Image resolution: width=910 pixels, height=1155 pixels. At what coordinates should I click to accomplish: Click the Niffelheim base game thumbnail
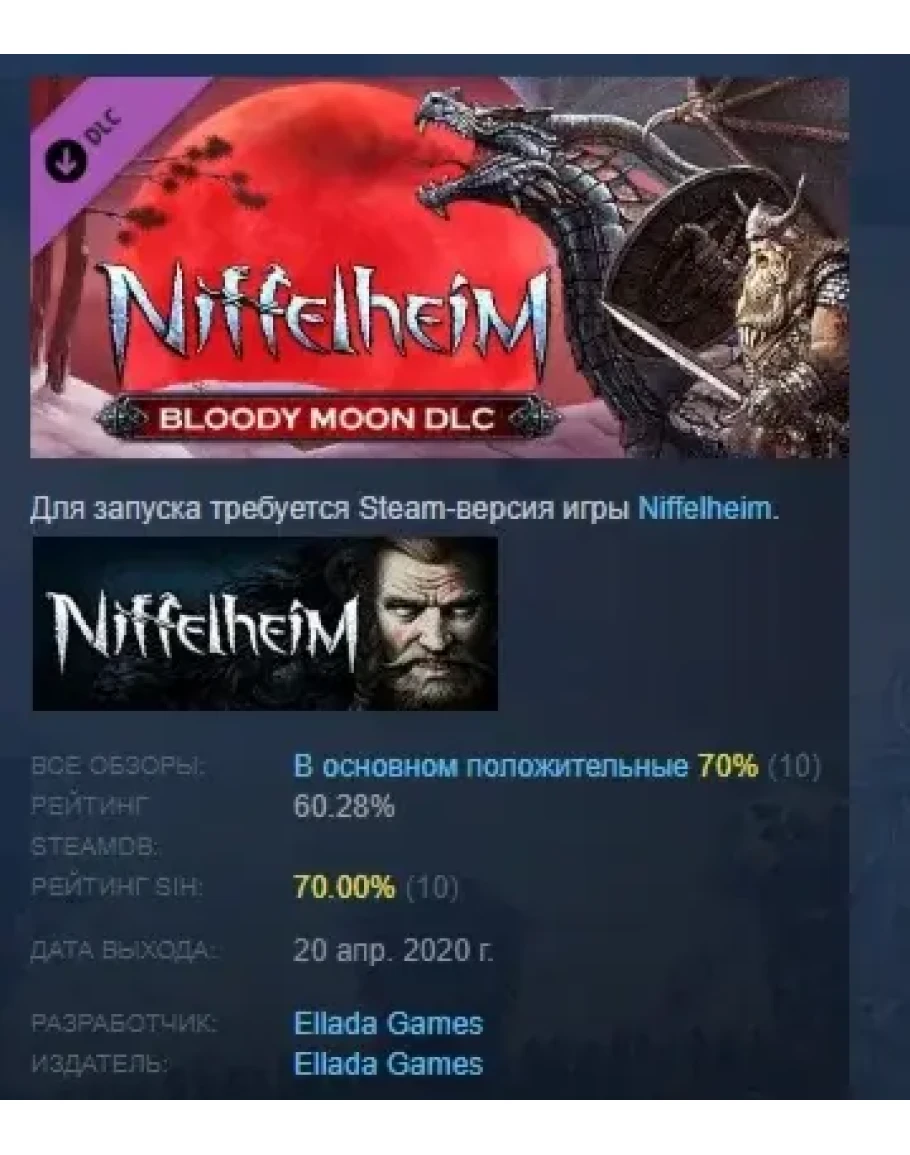pyautogui.click(x=265, y=623)
